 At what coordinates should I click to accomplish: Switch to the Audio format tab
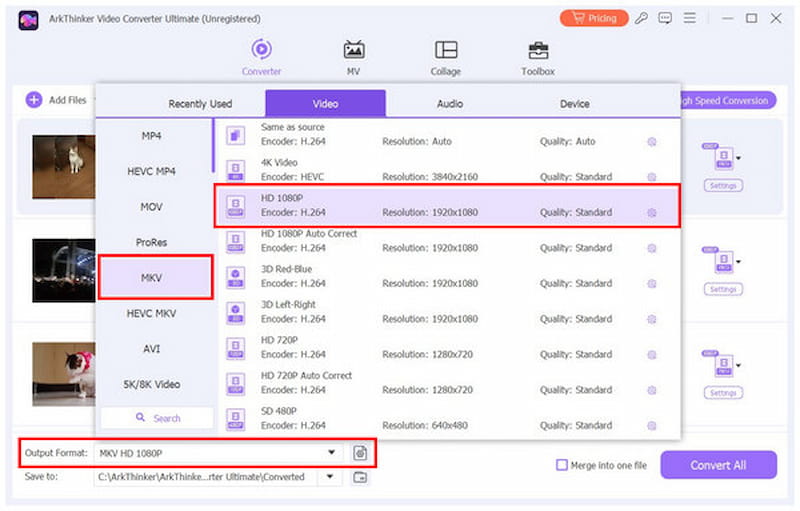[x=449, y=104]
